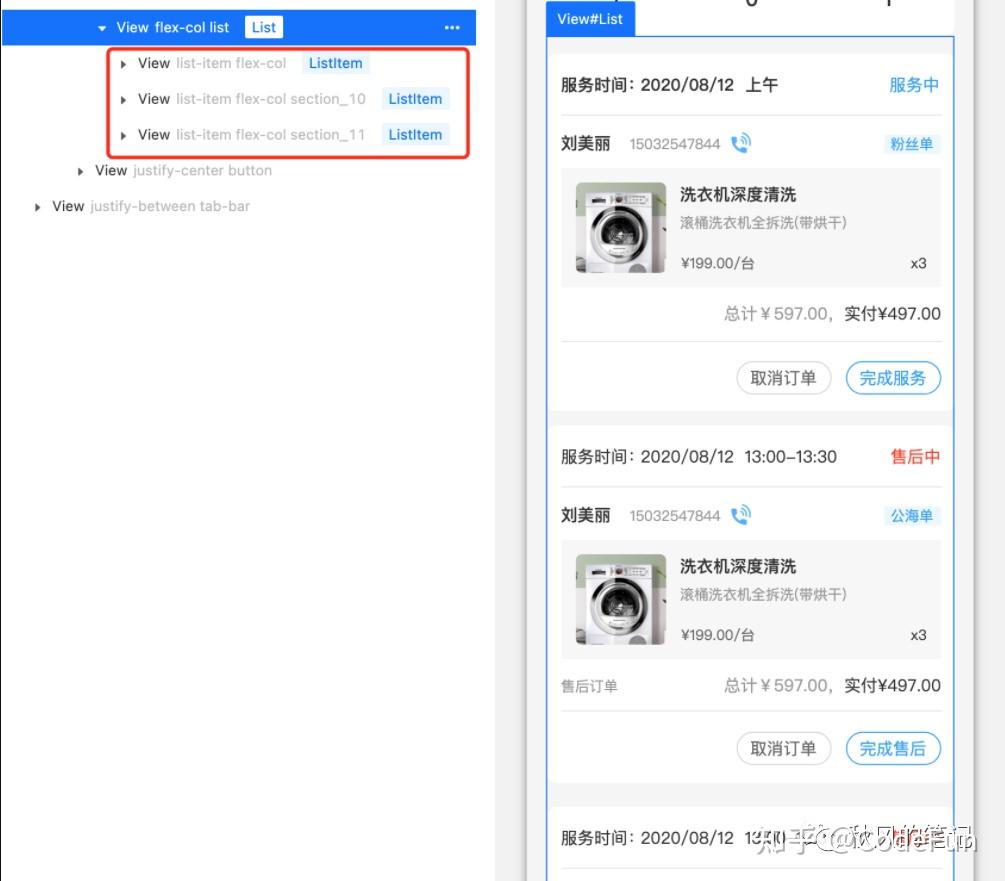Expand the justify-center button node
The image size is (1005, 881).
coord(80,171)
